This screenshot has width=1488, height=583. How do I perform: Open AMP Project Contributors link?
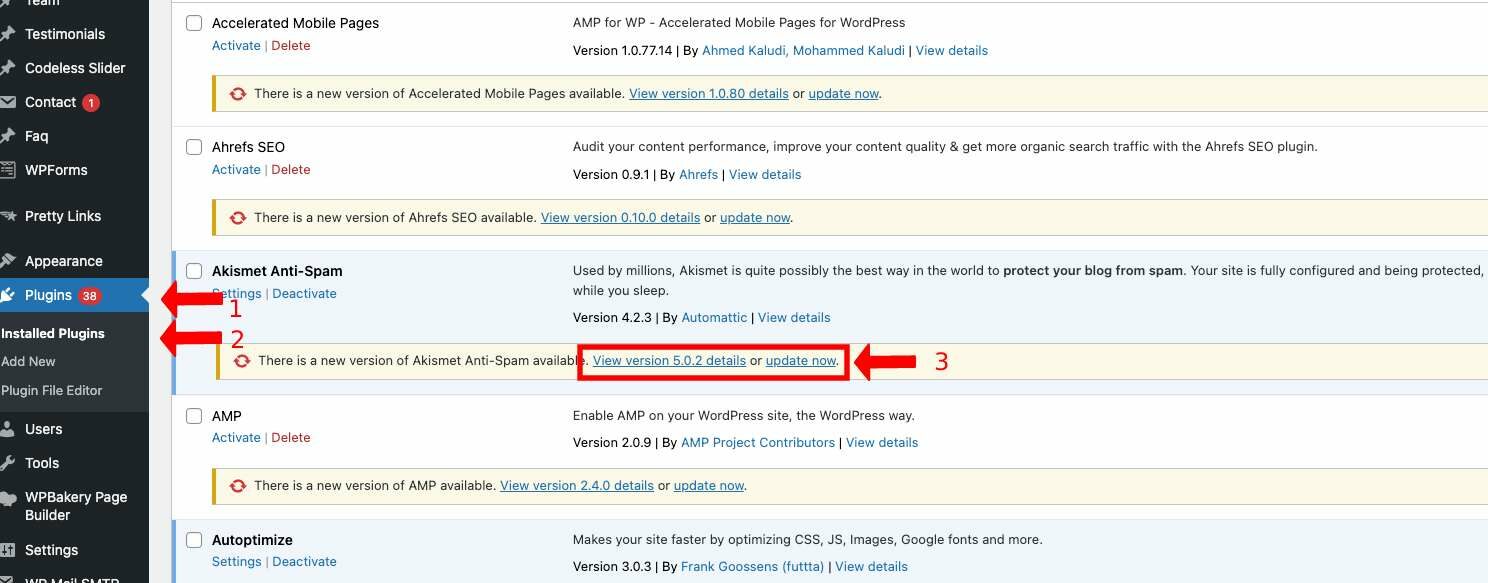(758, 443)
